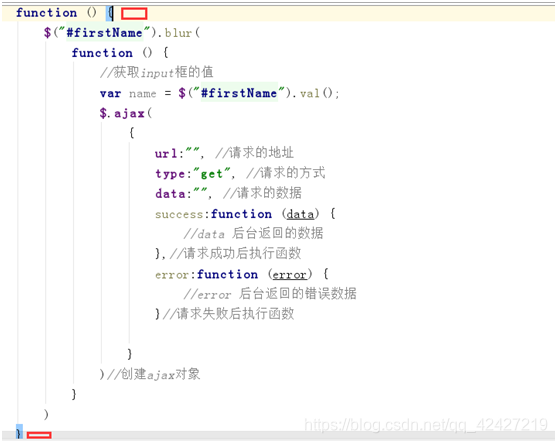The image size is (557, 443).
Task: Click "#firstName" string in the val() line
Action: tap(239, 93)
